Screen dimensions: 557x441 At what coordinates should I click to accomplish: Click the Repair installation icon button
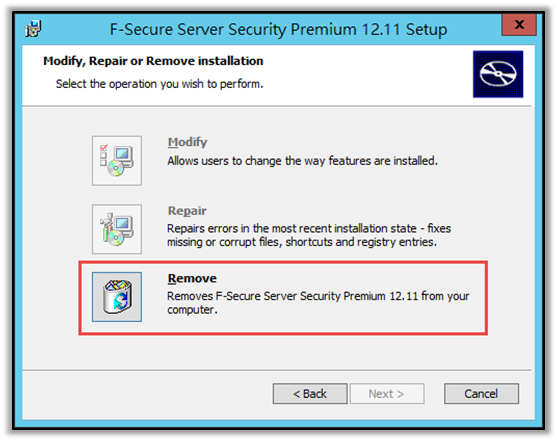click(117, 229)
